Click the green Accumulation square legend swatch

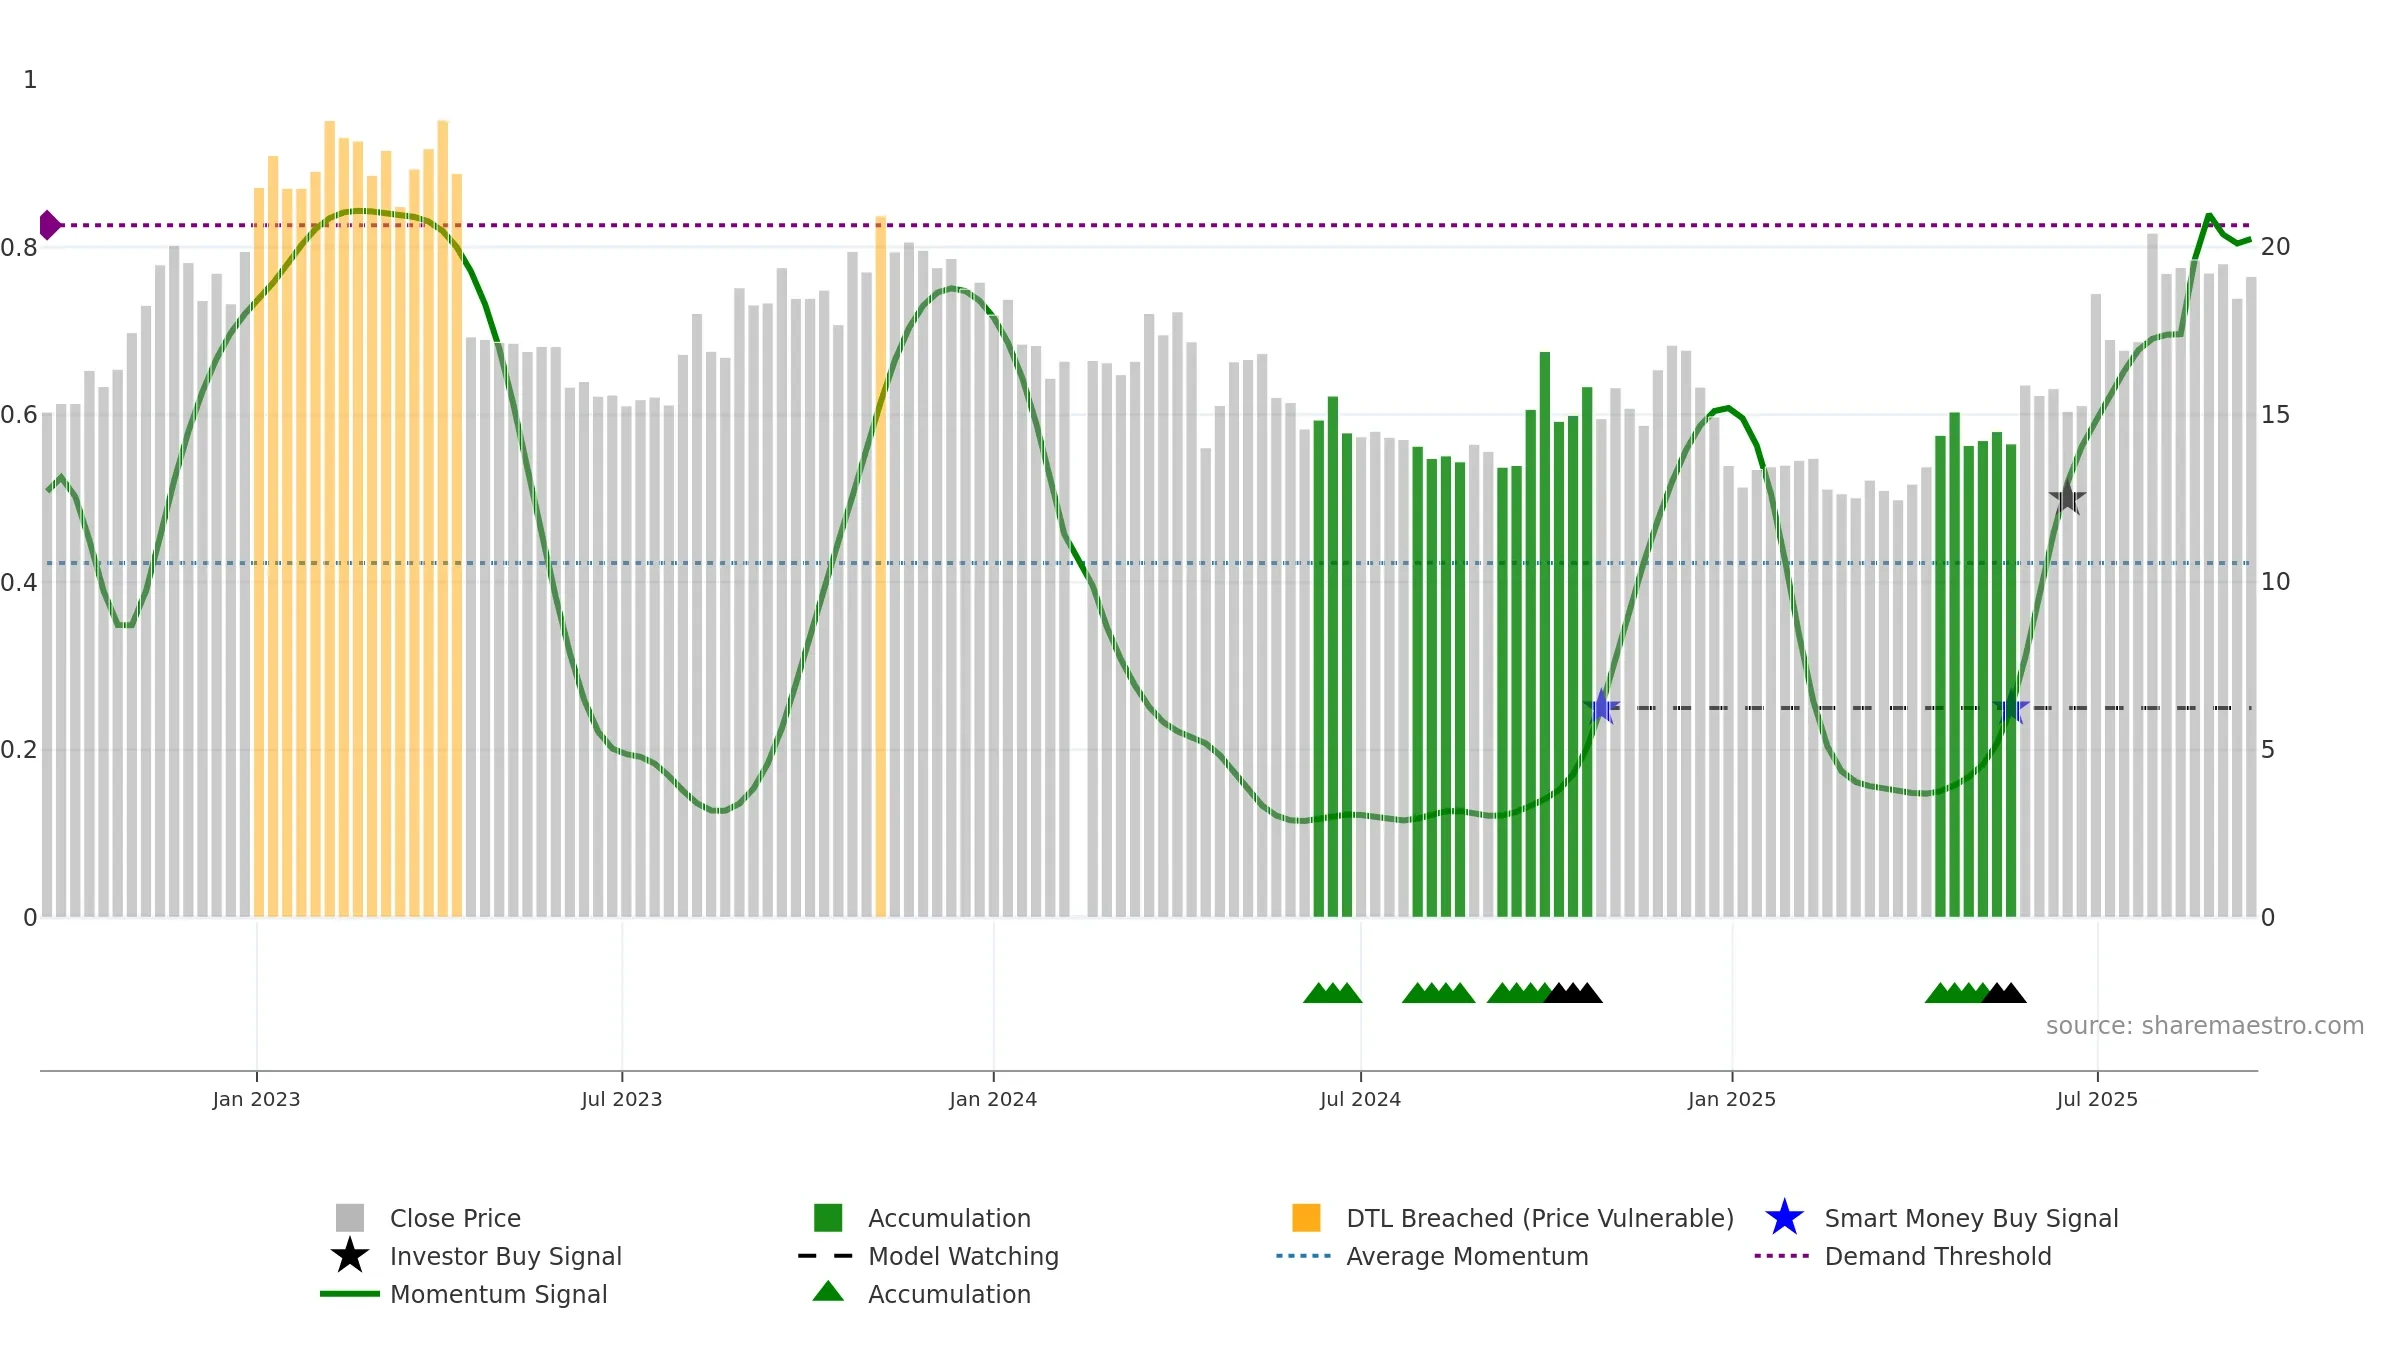tap(828, 1218)
